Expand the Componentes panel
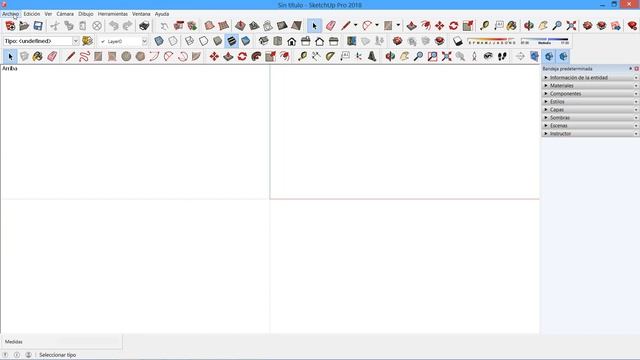The image size is (640, 360). pos(591,93)
